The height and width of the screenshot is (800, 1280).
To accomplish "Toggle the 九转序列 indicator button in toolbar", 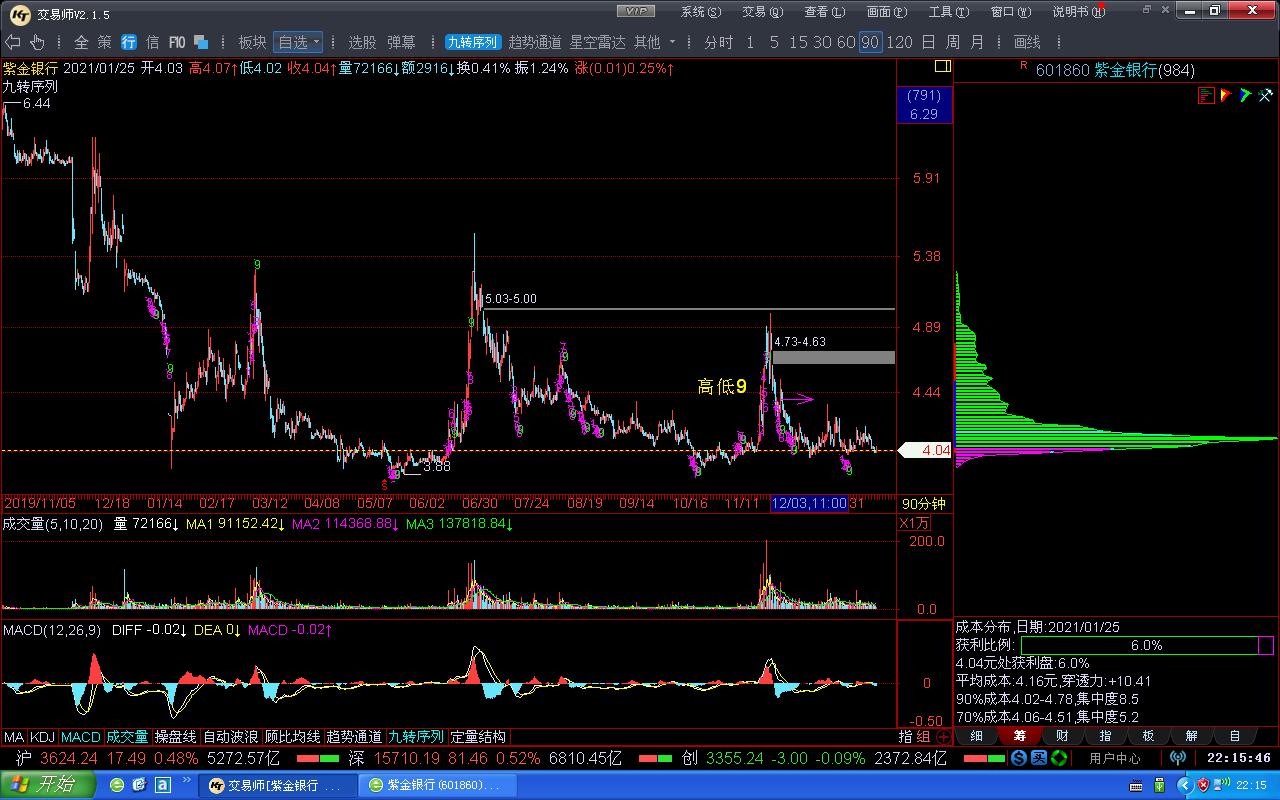I will coord(473,42).
